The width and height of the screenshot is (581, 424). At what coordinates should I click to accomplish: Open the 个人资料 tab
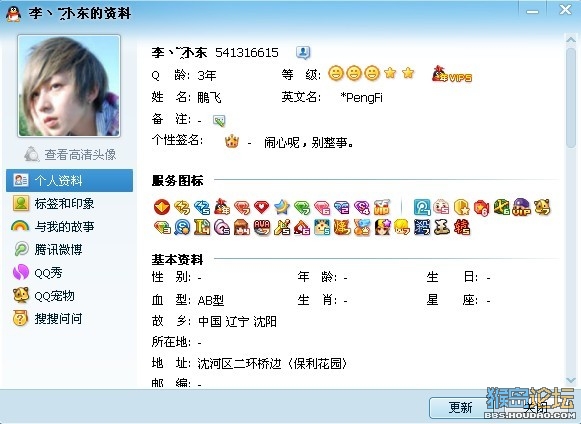pos(70,180)
